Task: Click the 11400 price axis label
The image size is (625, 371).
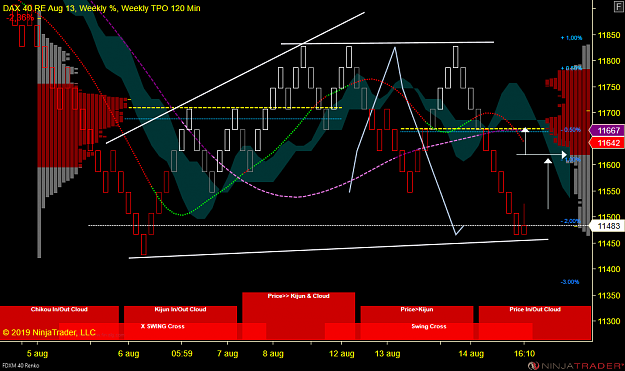Action: click(x=609, y=269)
